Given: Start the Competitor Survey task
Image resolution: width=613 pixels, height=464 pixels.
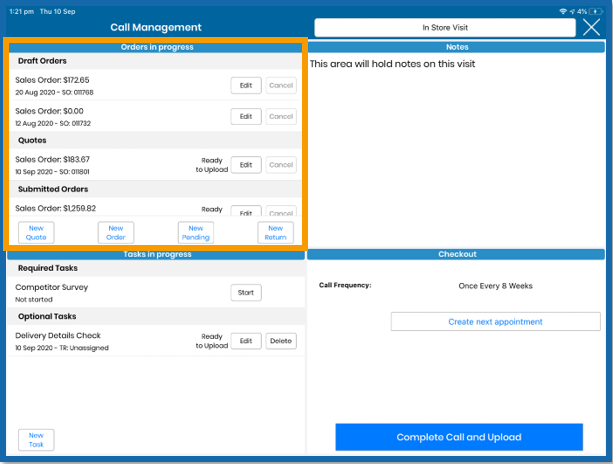Looking at the screenshot, I should point(246,292).
